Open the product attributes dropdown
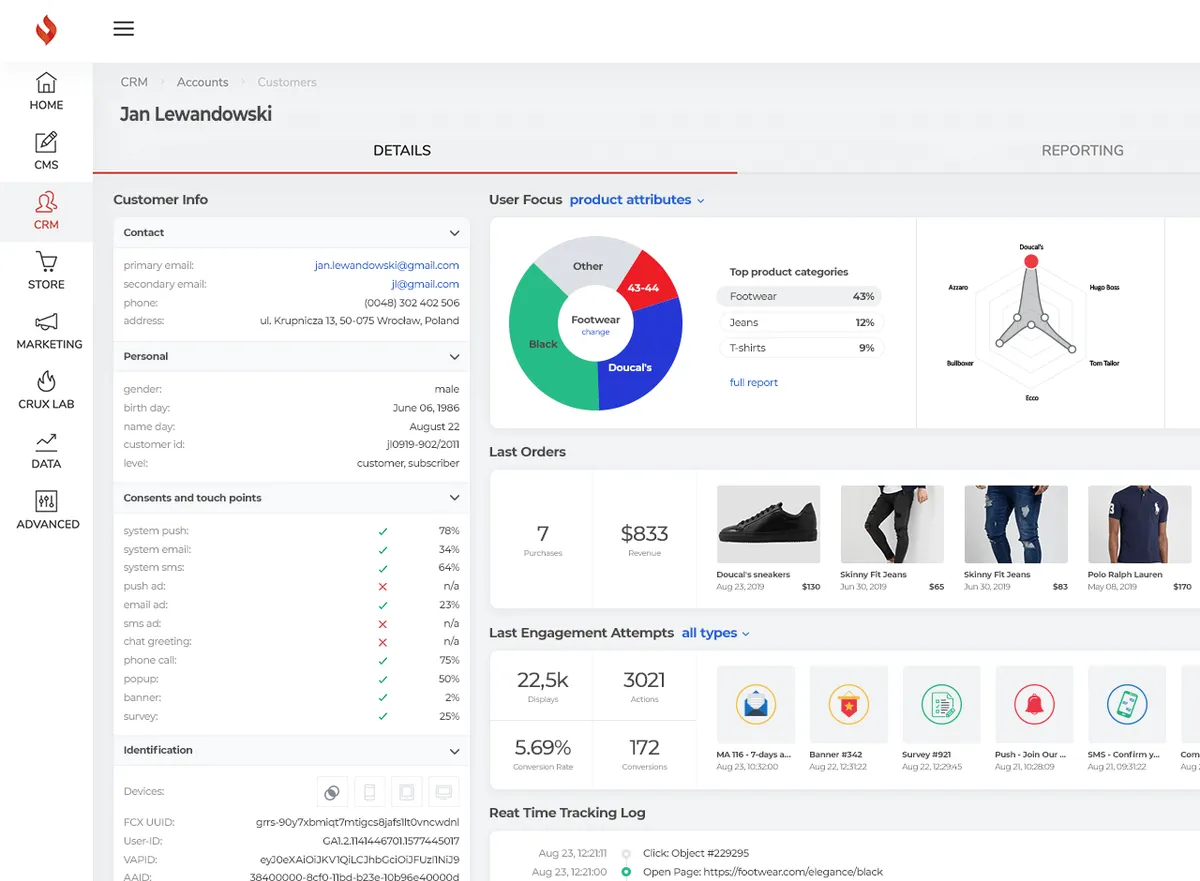 pos(637,200)
